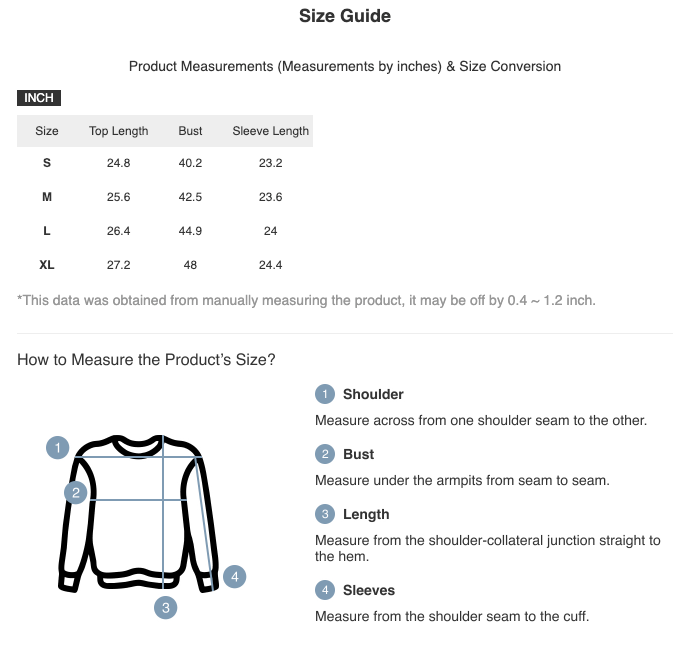
Task: Select the XL size row label
Action: [x=47, y=265]
